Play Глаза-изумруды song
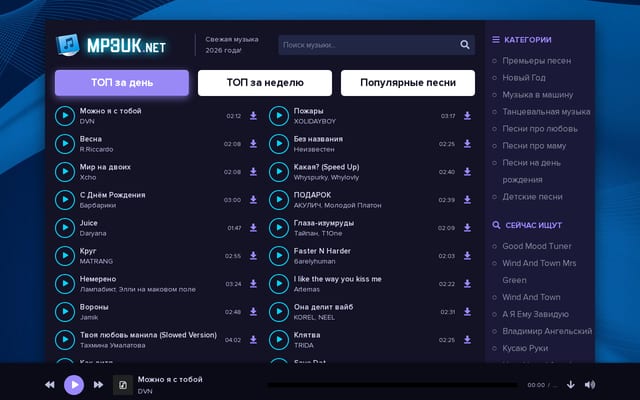640x400 pixels. (279, 228)
